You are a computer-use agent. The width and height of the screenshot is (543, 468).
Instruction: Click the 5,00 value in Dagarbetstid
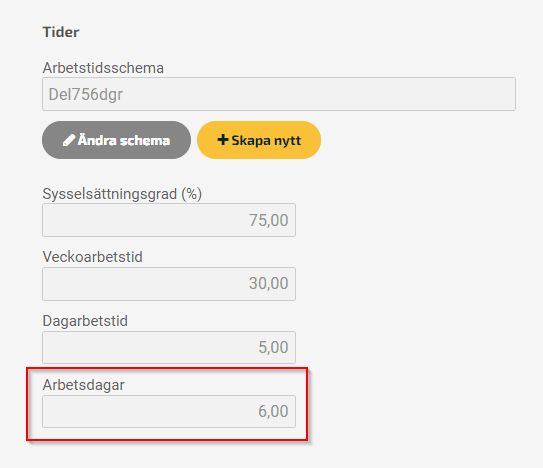point(273,347)
